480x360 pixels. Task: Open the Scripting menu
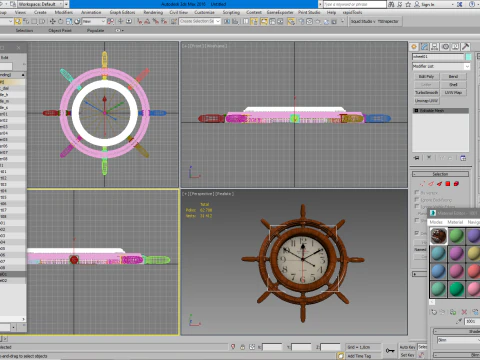click(231, 12)
